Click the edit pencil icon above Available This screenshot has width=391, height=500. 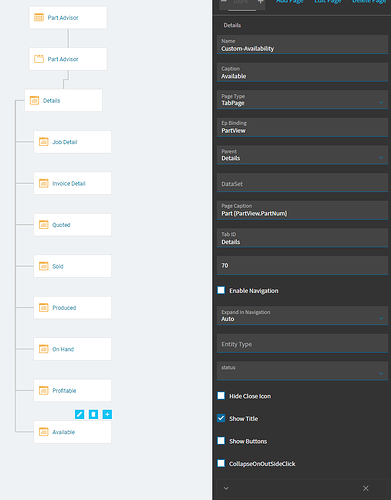[x=79, y=414]
